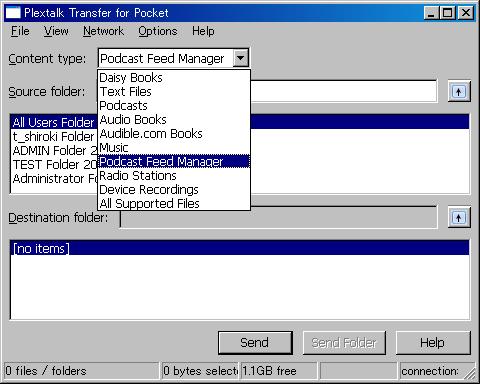Choose Daisy Books from content type list
The width and height of the screenshot is (480, 384).
tap(174, 77)
